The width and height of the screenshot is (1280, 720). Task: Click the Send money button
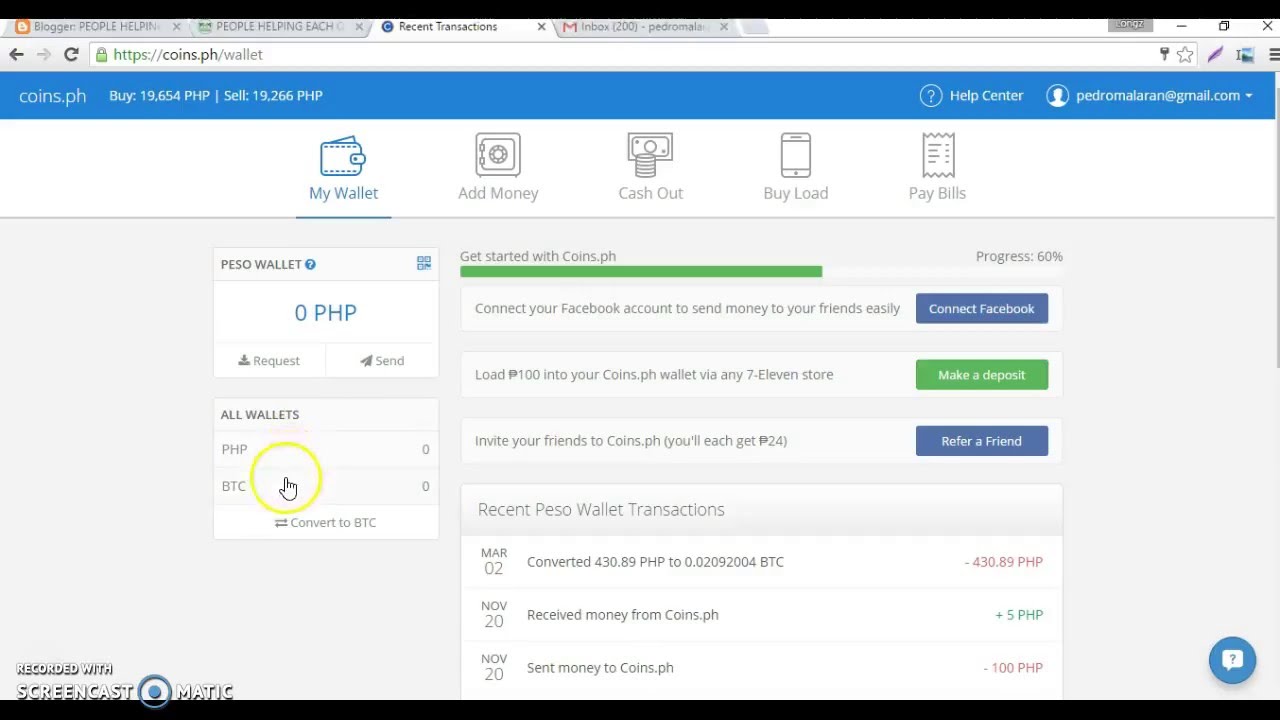pos(382,361)
